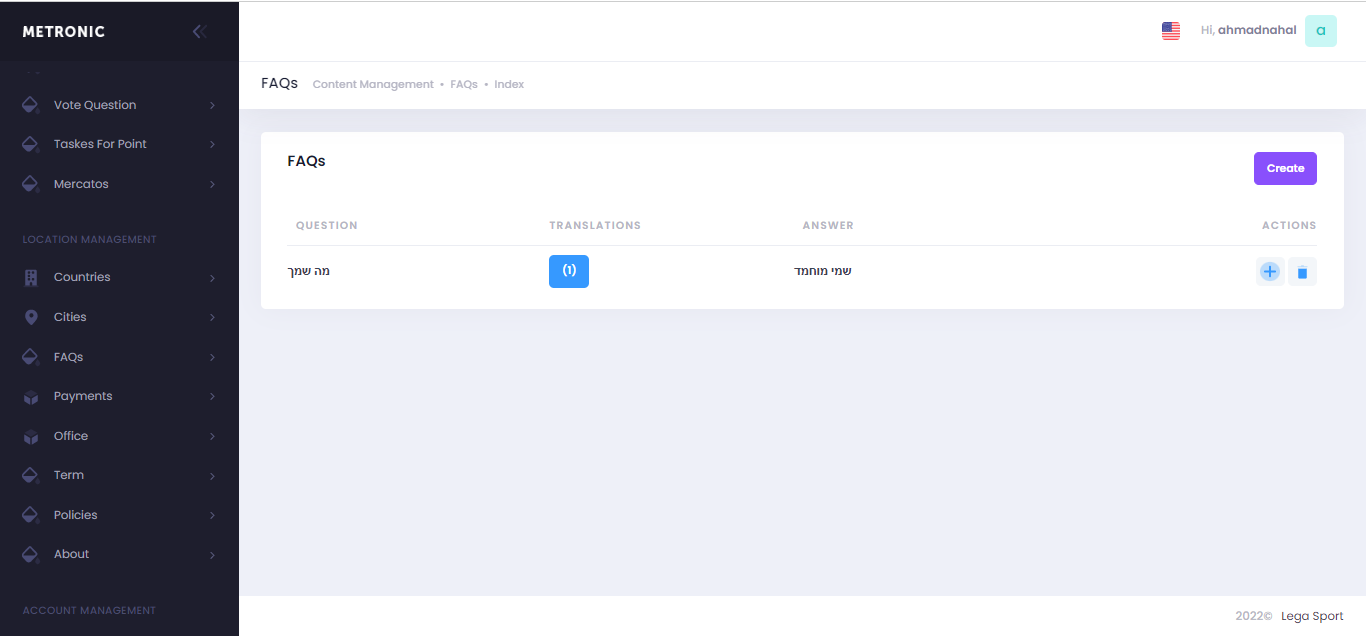Expand the Mercatos submenu chevron

pyautogui.click(x=212, y=185)
